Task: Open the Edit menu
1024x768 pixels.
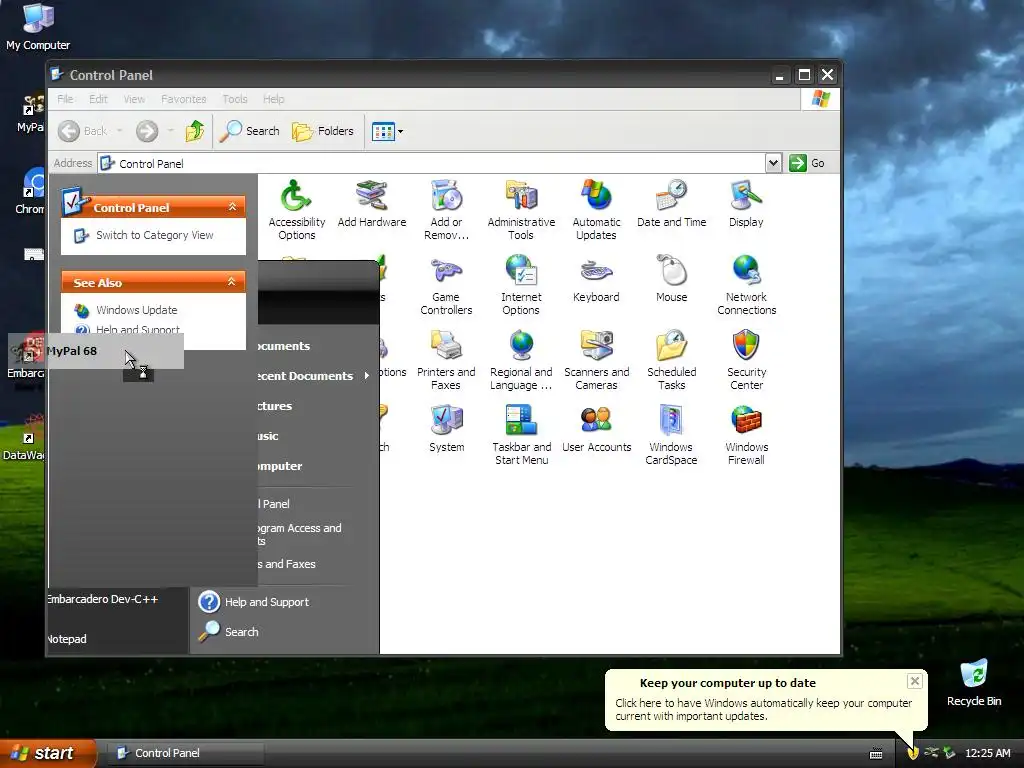Action: (x=98, y=99)
